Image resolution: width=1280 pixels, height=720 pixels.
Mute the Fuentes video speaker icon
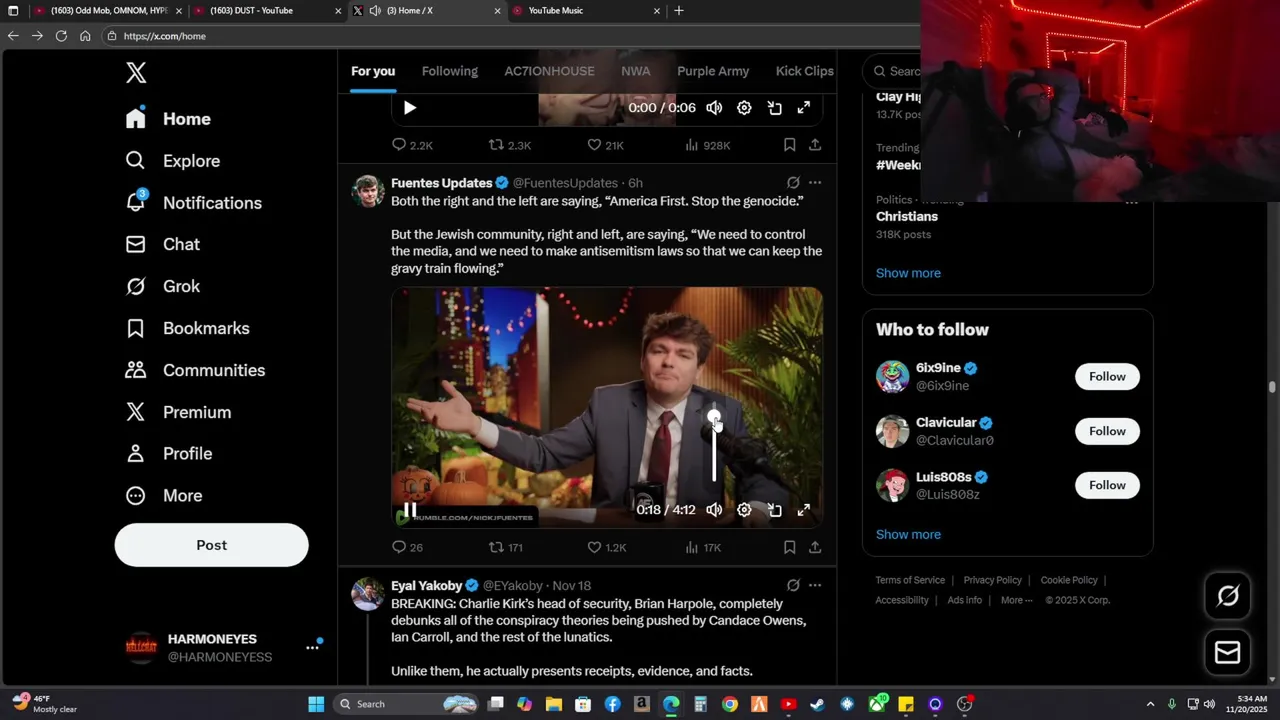click(714, 510)
